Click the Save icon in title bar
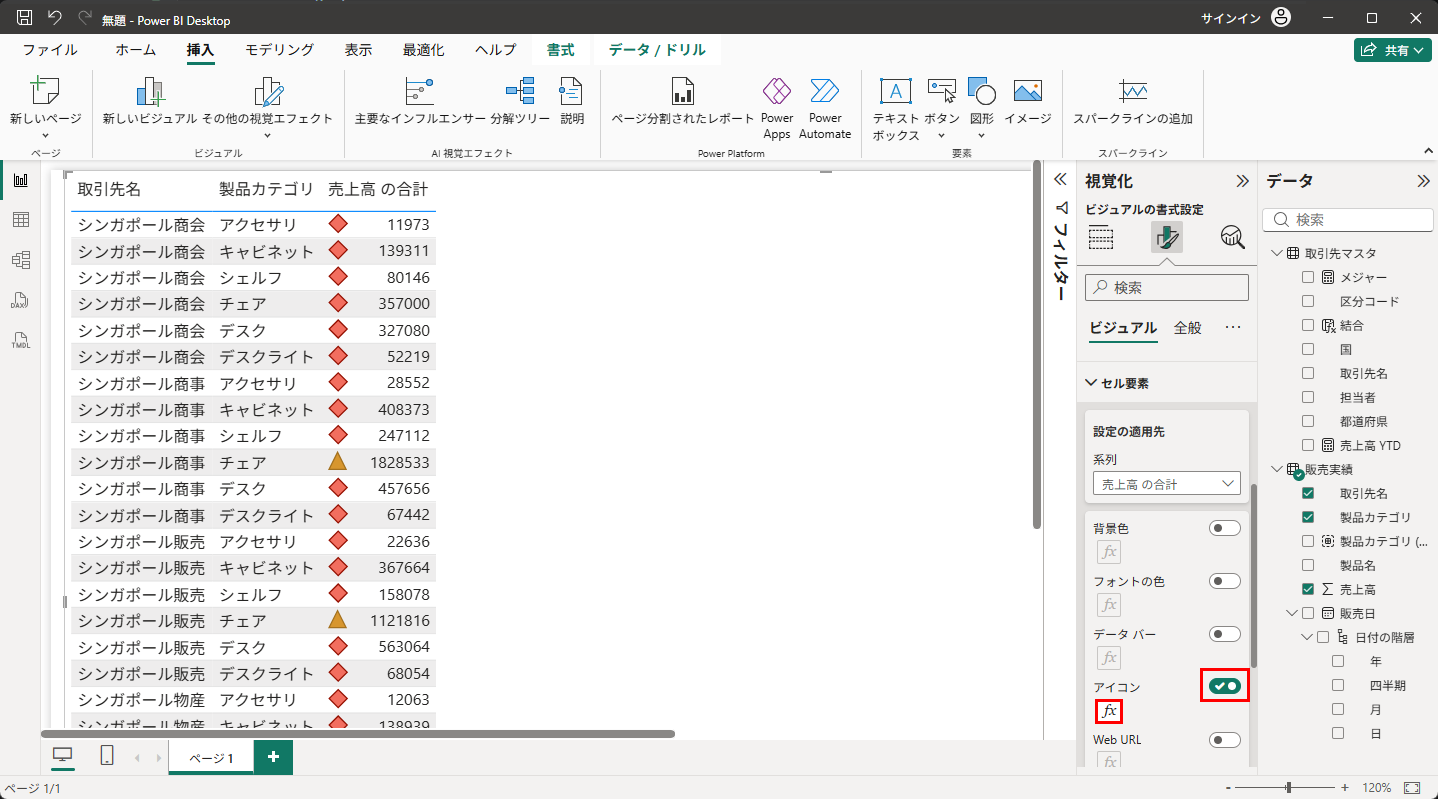Screen dimensions: 1438x799 tap(25, 18)
